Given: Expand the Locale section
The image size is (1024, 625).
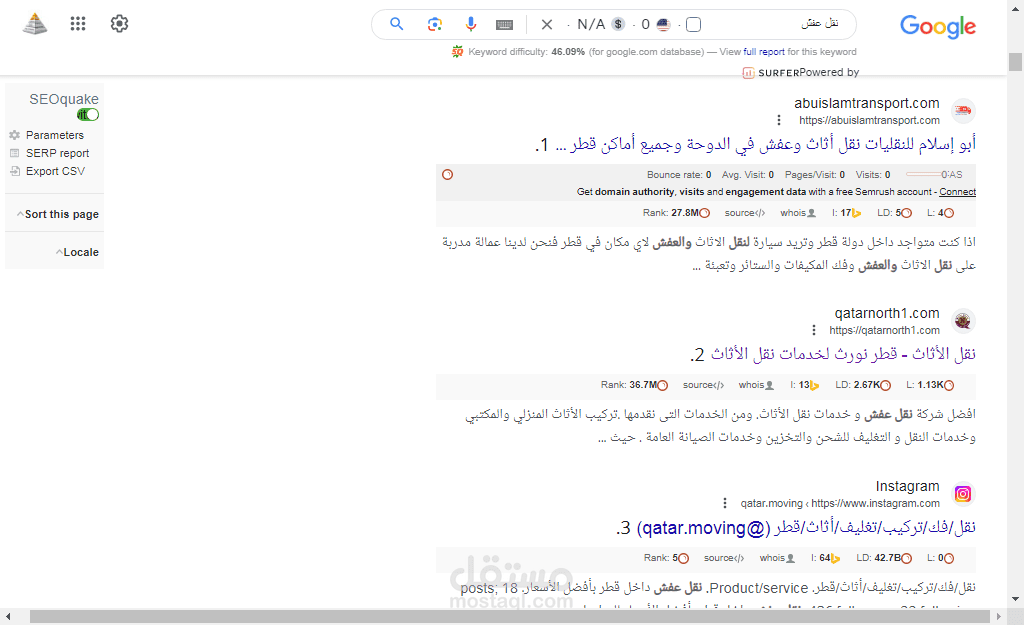Looking at the screenshot, I should 77,252.
